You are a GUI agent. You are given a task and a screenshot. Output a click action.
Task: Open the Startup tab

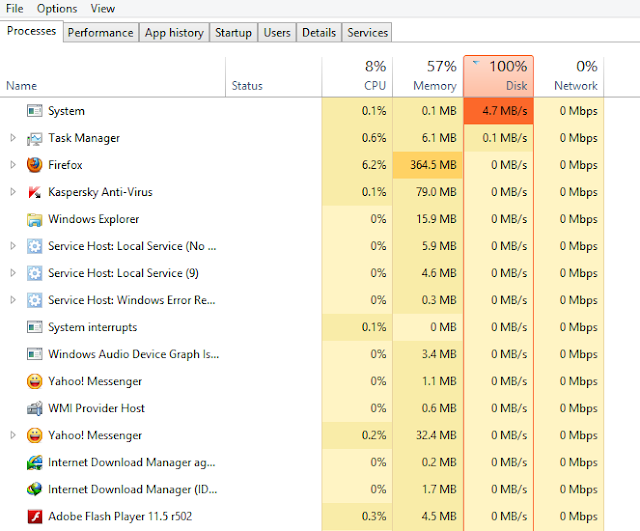pos(233,33)
